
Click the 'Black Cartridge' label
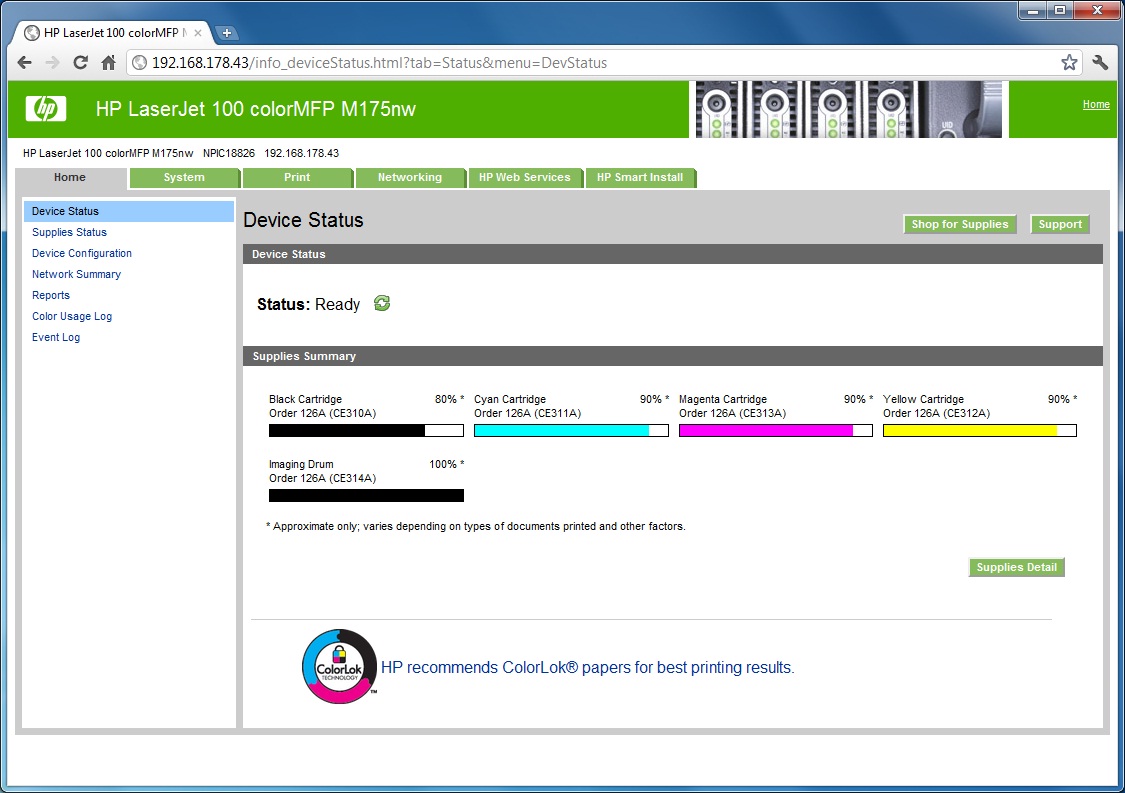tap(305, 399)
